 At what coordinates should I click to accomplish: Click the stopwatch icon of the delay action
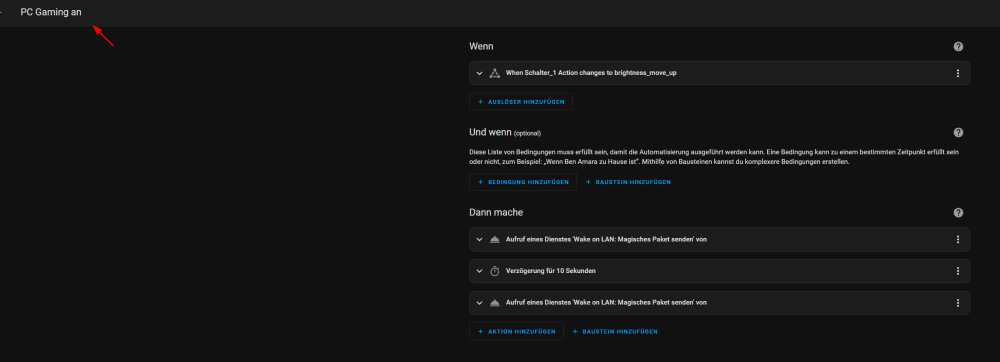pos(494,271)
